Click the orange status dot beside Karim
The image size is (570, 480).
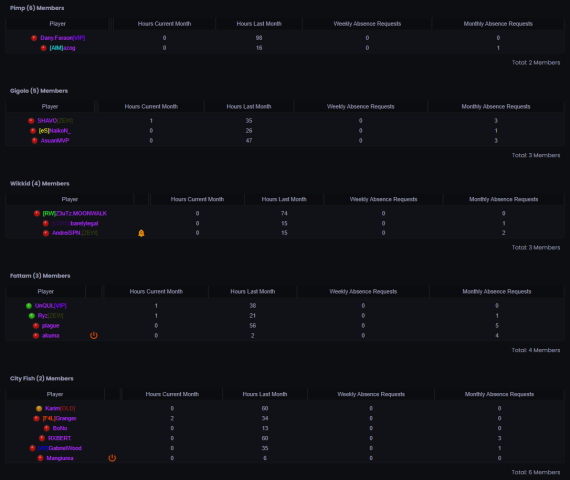pyautogui.click(x=39, y=408)
